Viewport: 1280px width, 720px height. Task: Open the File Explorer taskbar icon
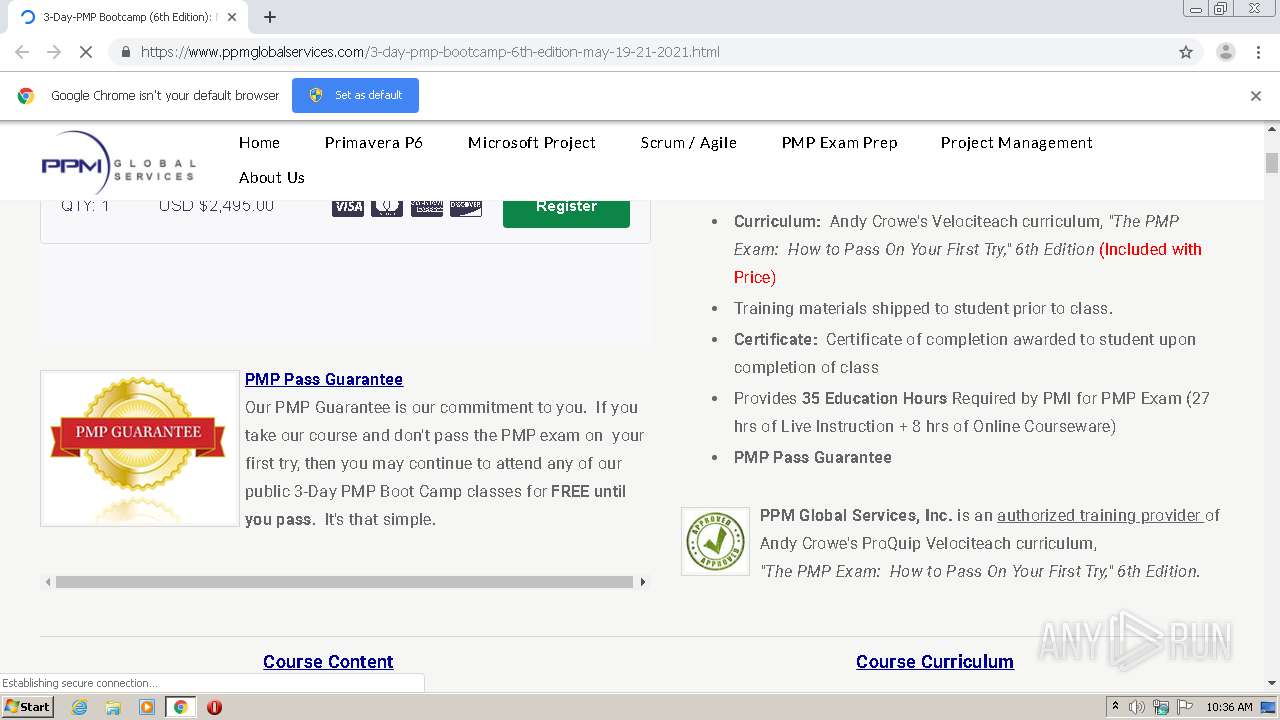tap(113, 707)
